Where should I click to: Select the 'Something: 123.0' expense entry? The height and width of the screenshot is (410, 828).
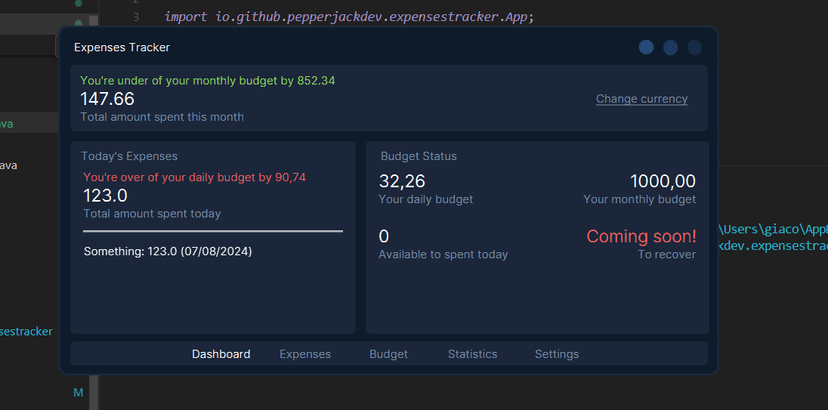[167, 251]
